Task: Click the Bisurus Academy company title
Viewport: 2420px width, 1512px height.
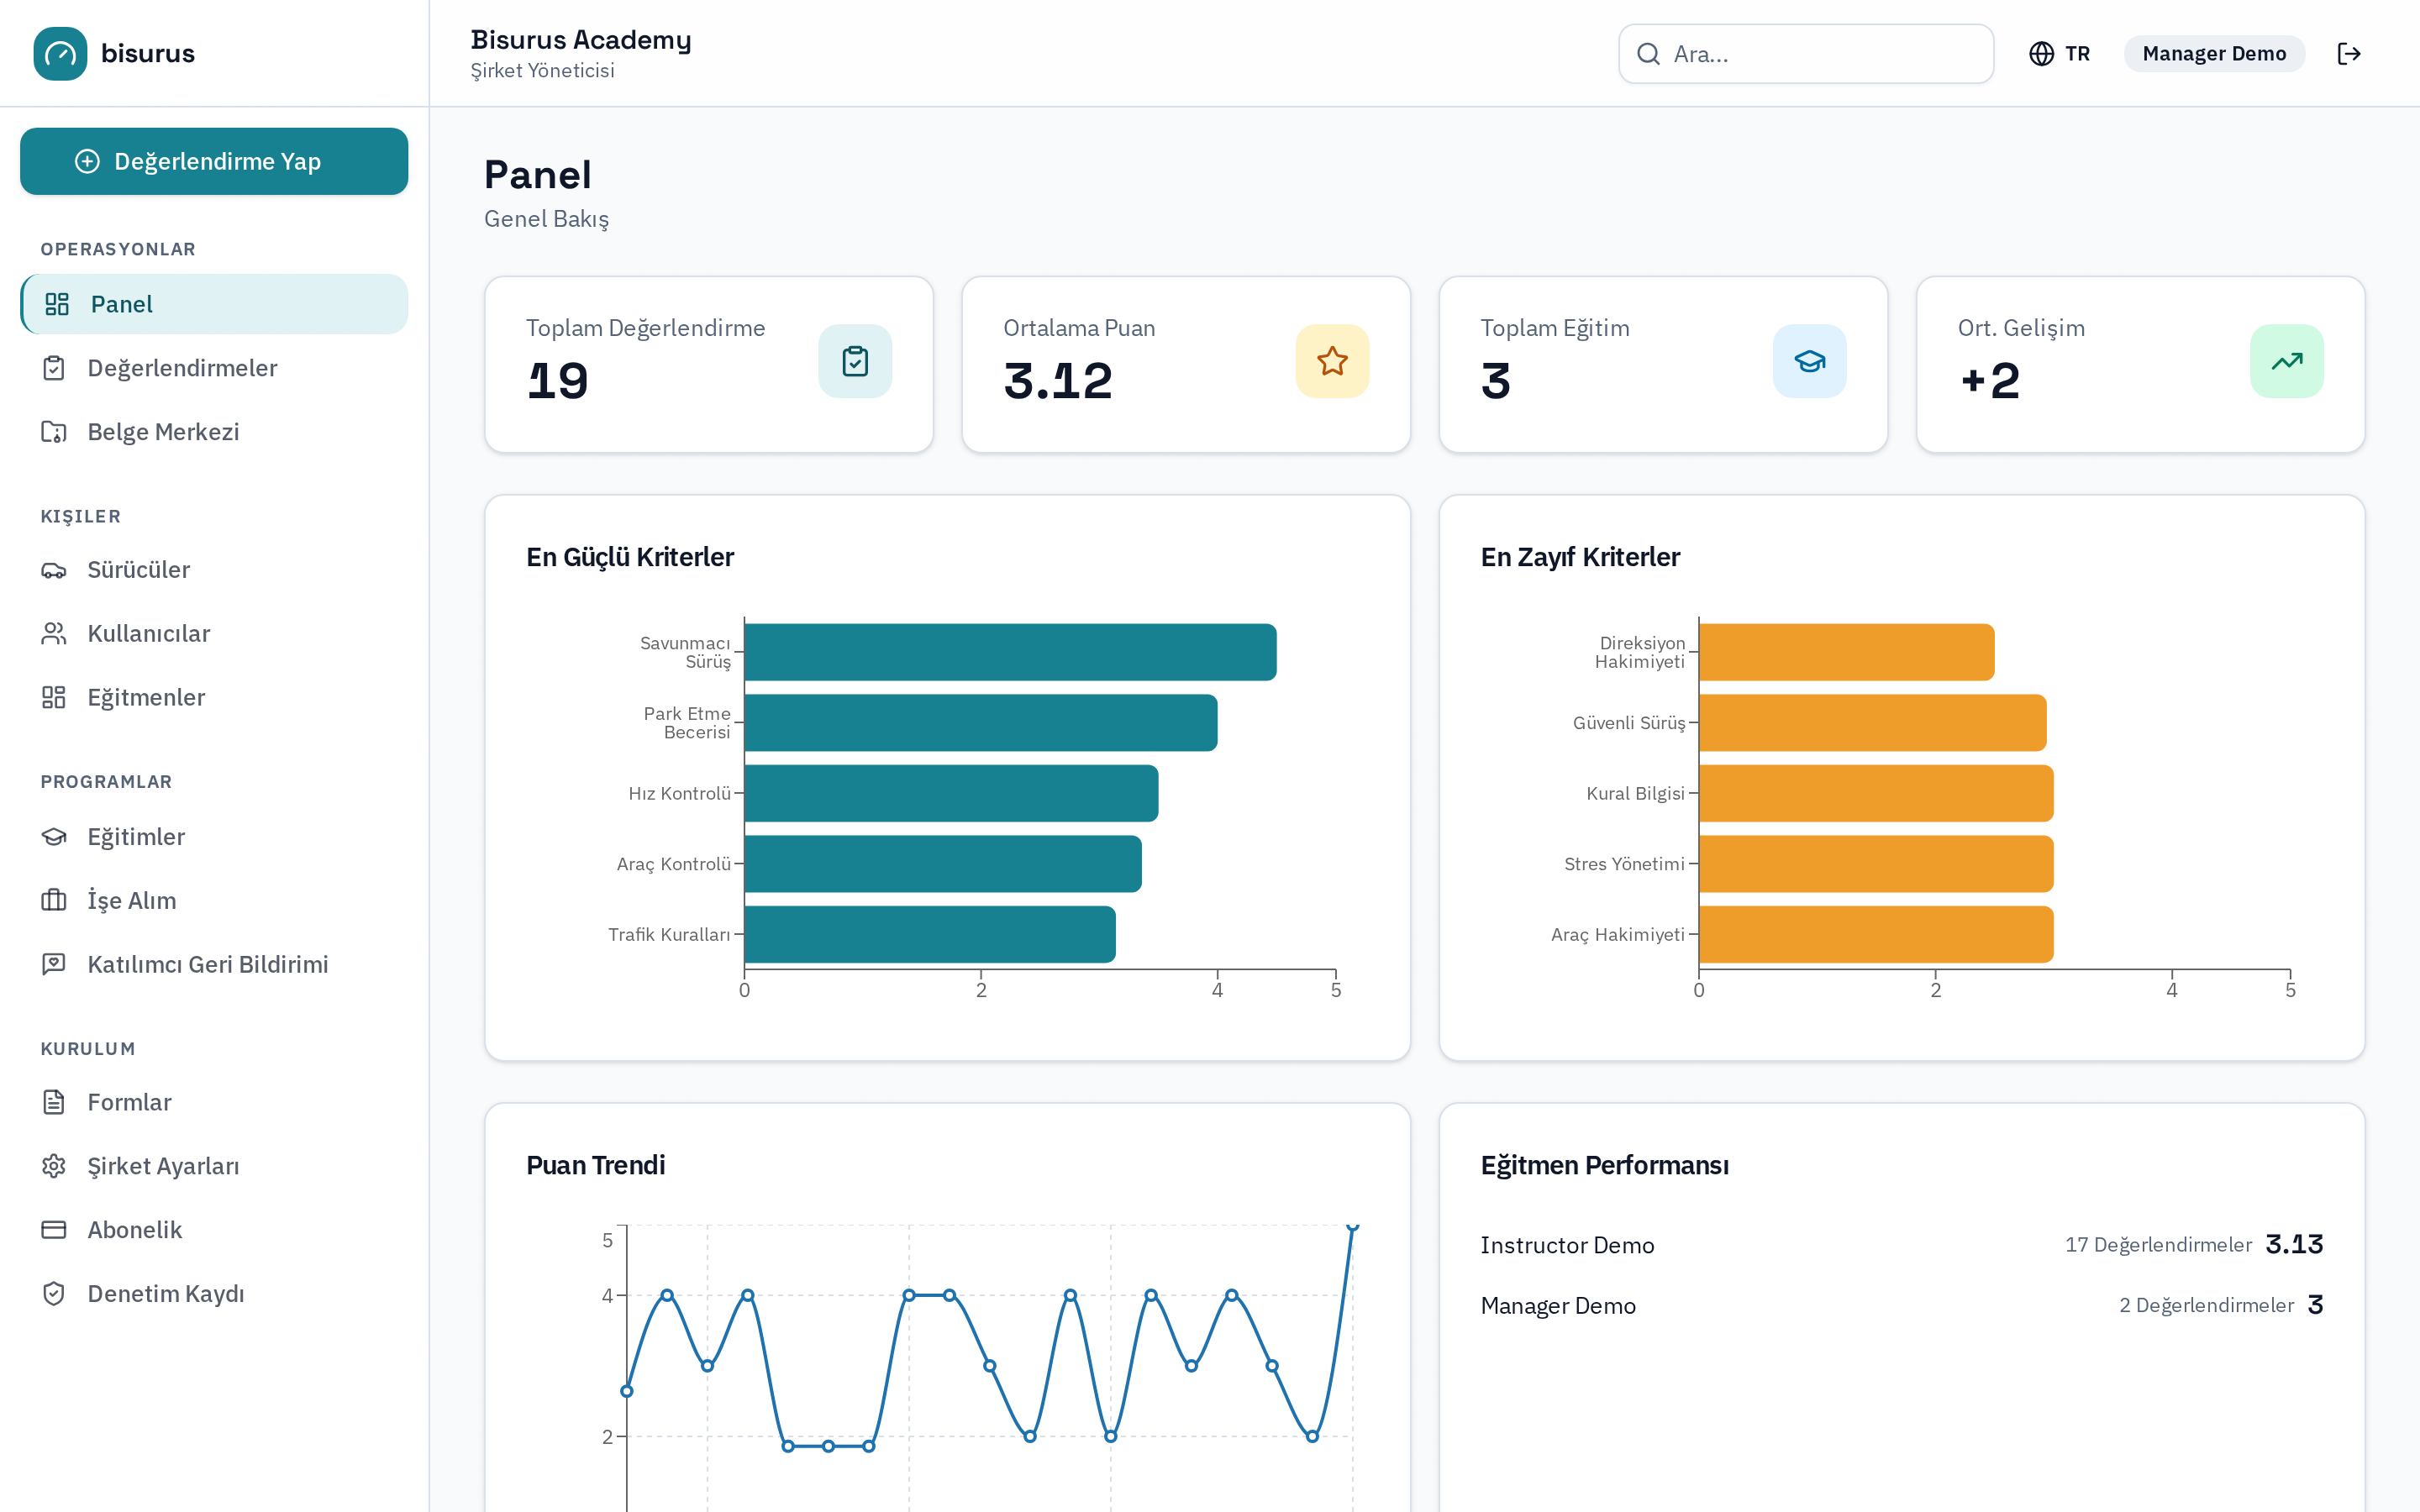Action: point(581,40)
